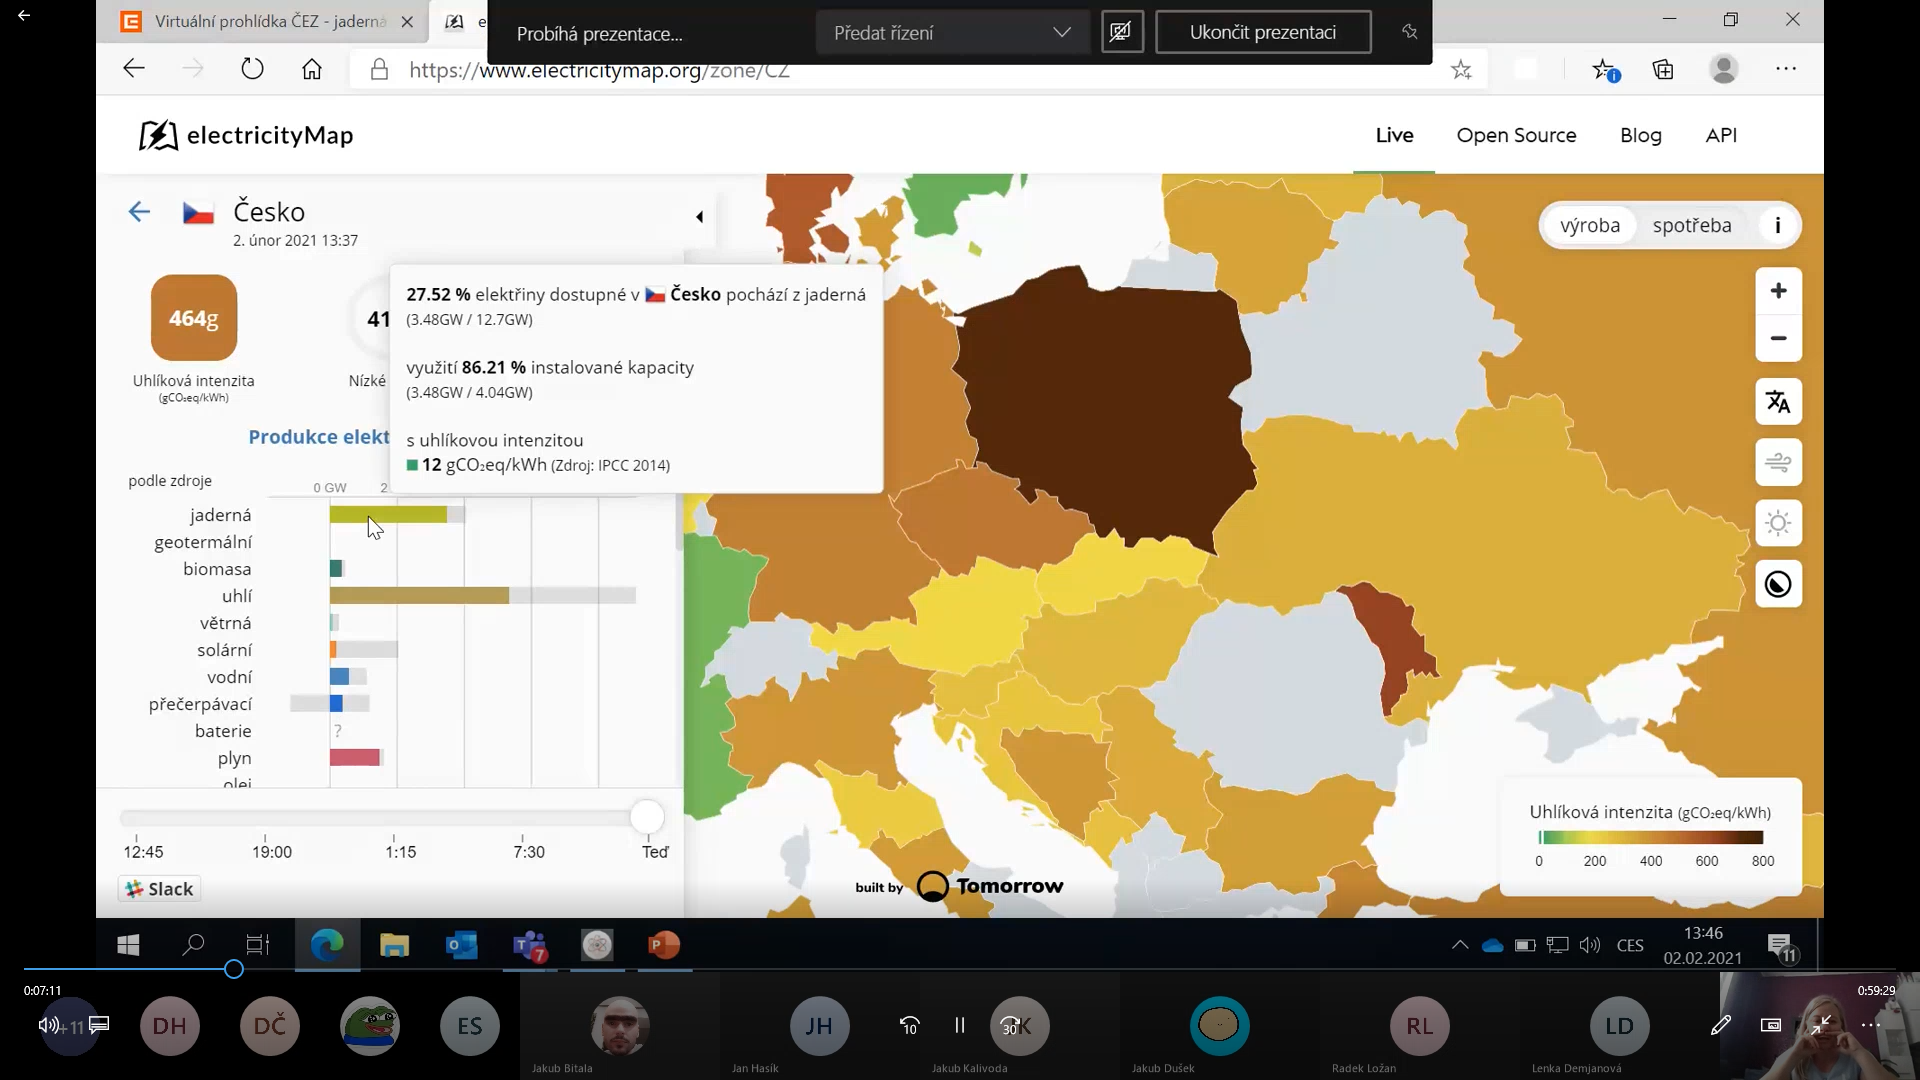Click the carbon intensity color legend bar
The image size is (1920, 1080).
click(1651, 837)
